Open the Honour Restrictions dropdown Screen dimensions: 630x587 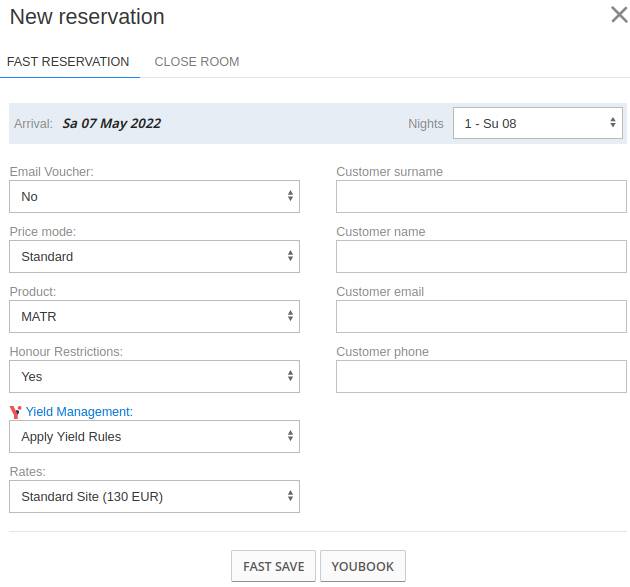(x=154, y=376)
